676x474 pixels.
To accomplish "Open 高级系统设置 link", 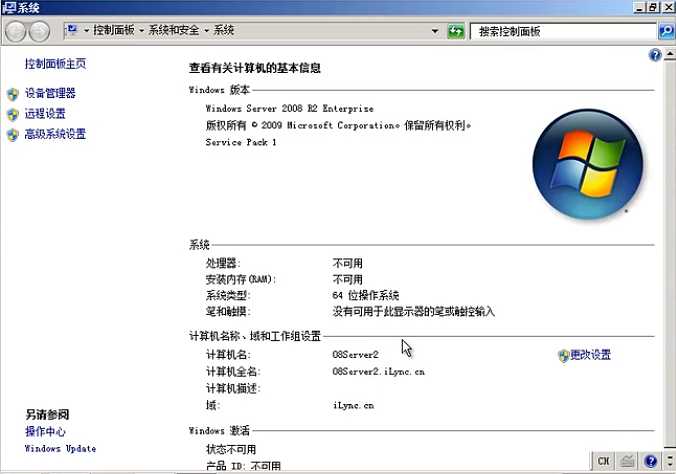I will 55,134.
